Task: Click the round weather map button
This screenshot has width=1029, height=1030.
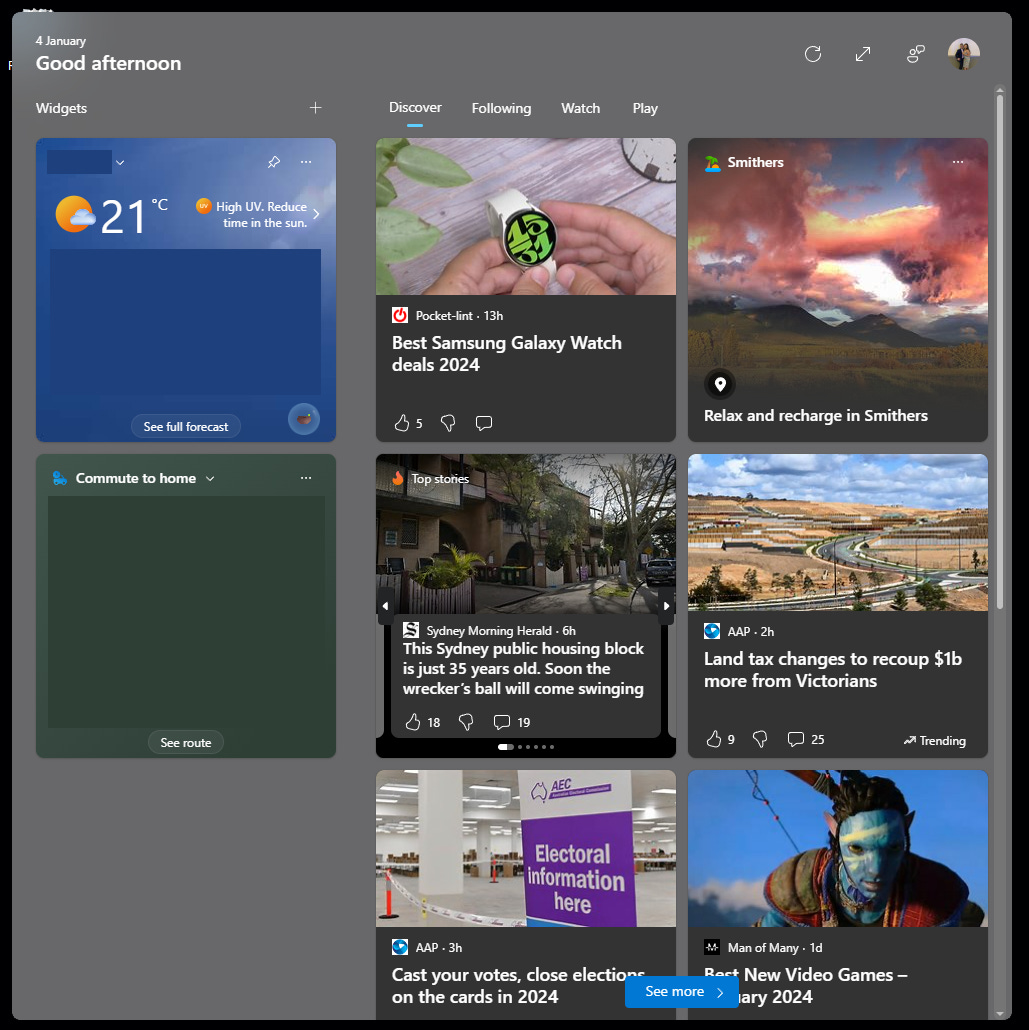Action: click(x=304, y=419)
